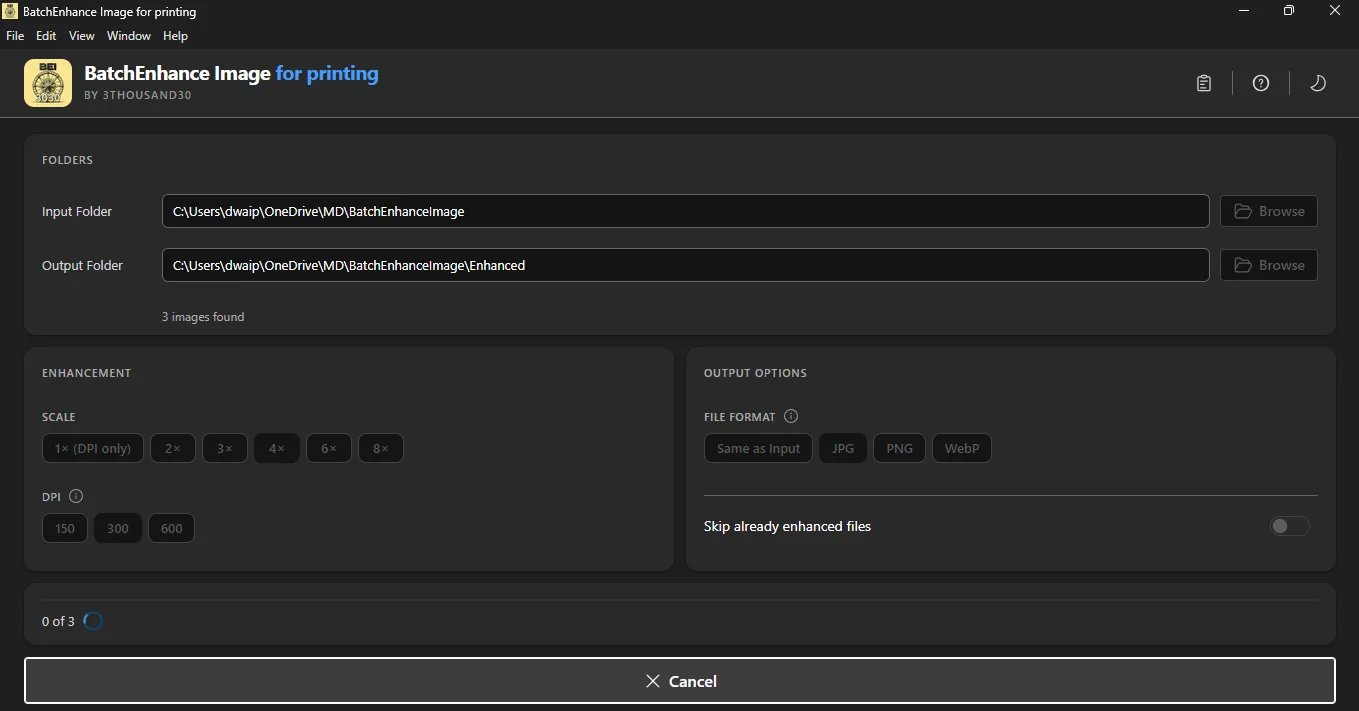
Task: Choose WebP file format
Action: 962,448
